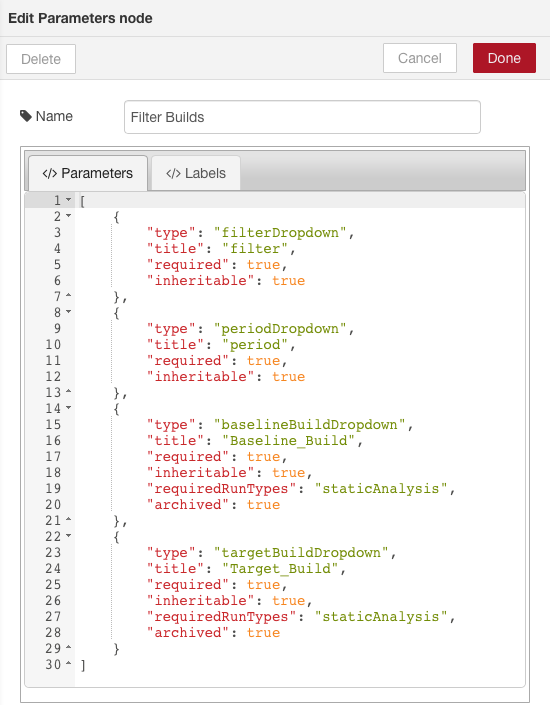Collapse the array with the line 1 fold arrow
Image resolution: width=550 pixels, height=705 pixels.
tap(68, 199)
